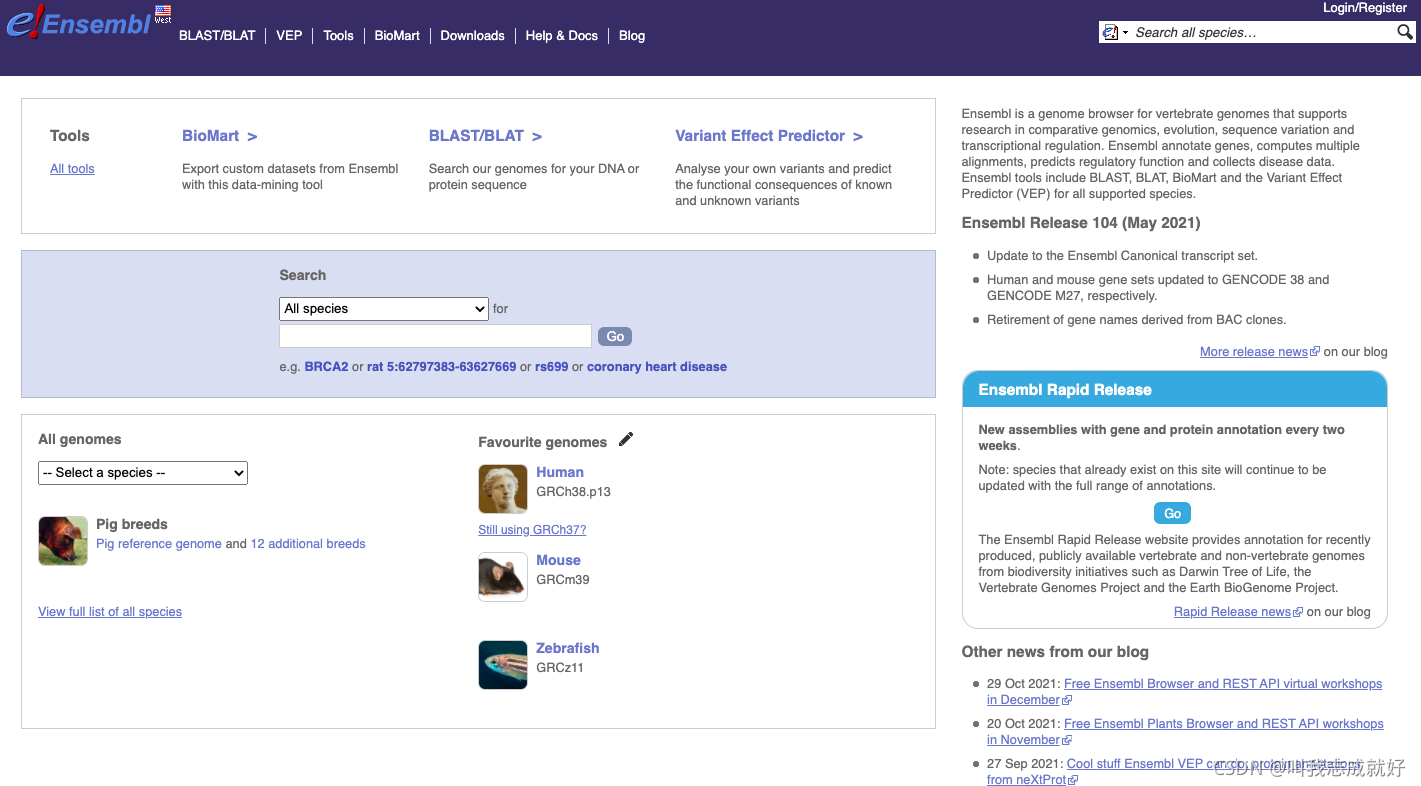Click the GRCh38.p13 assembly text
Screen dimensions: 1421x786
(x=573, y=492)
